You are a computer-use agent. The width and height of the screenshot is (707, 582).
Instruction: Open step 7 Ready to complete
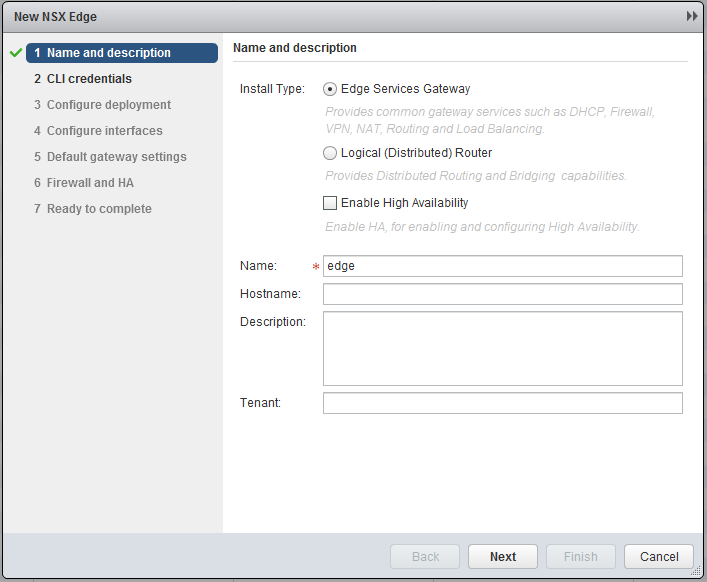[99, 209]
